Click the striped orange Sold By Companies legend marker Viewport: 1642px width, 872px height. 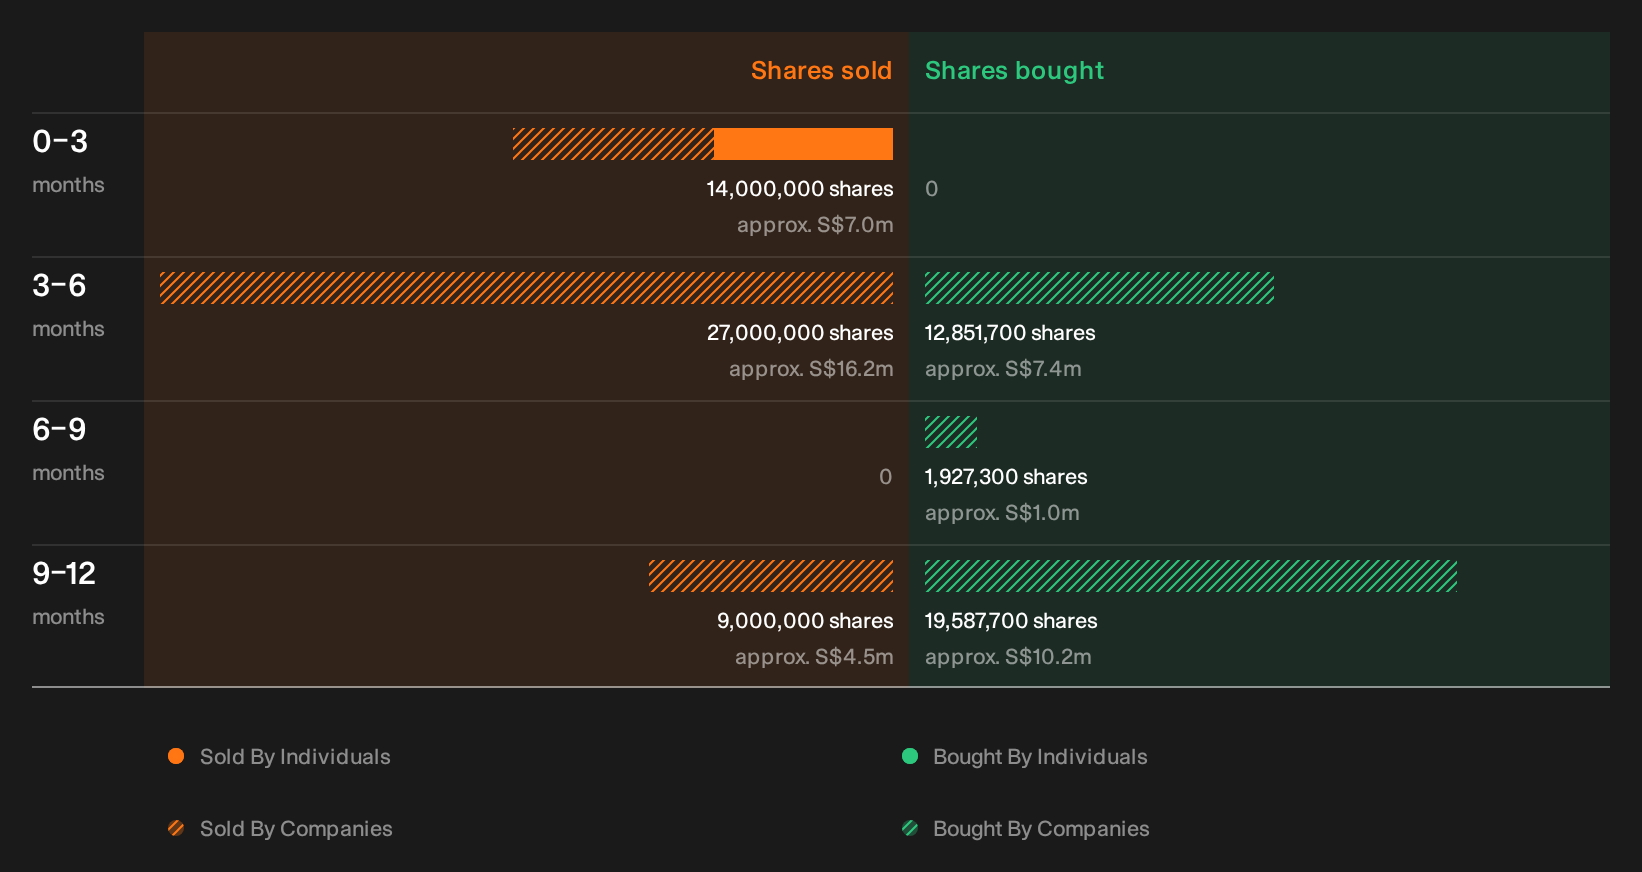pyautogui.click(x=176, y=828)
